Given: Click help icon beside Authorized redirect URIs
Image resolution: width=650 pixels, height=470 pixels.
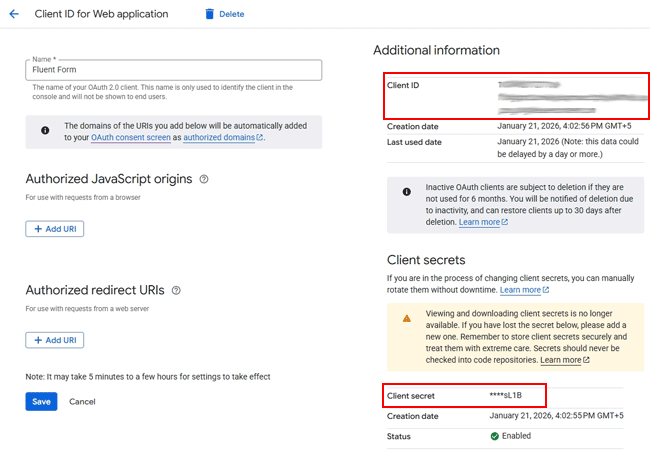Looking at the screenshot, I should click(x=176, y=290).
